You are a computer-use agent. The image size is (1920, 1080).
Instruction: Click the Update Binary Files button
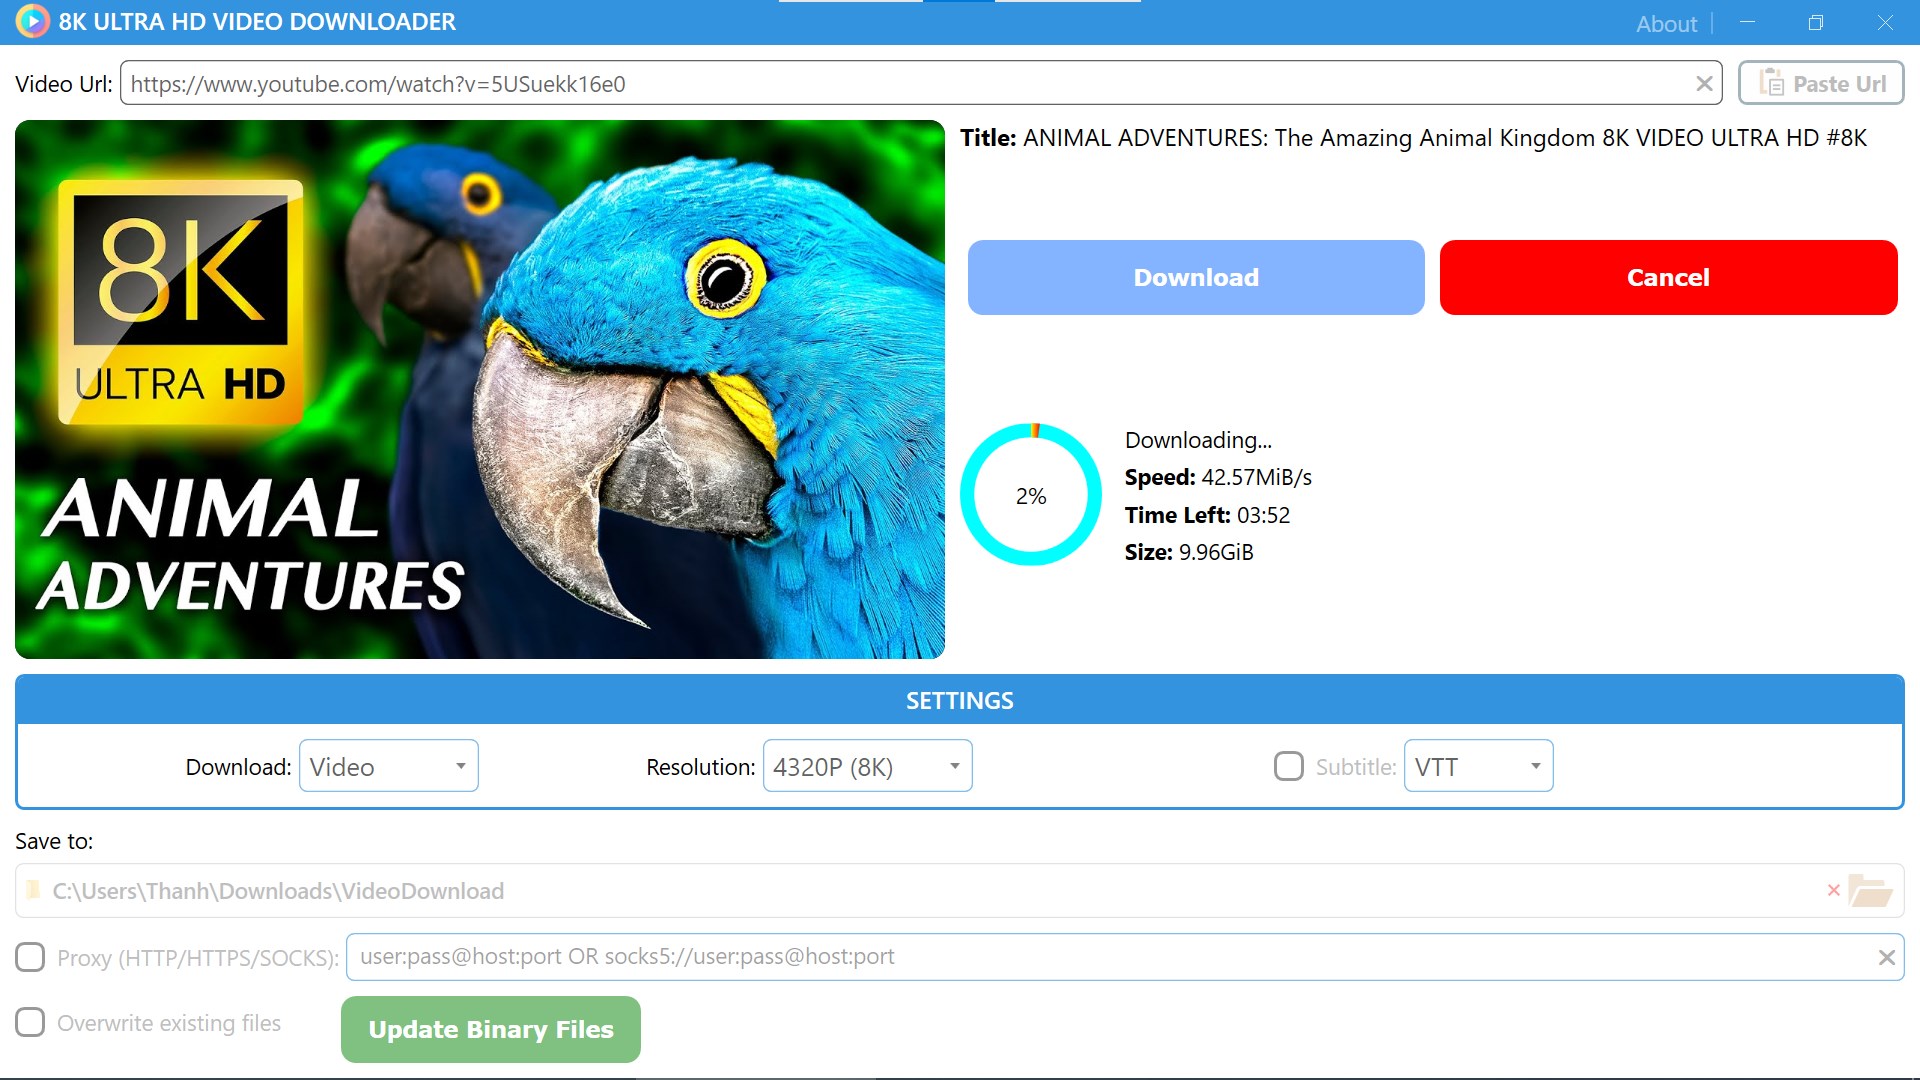490,1029
